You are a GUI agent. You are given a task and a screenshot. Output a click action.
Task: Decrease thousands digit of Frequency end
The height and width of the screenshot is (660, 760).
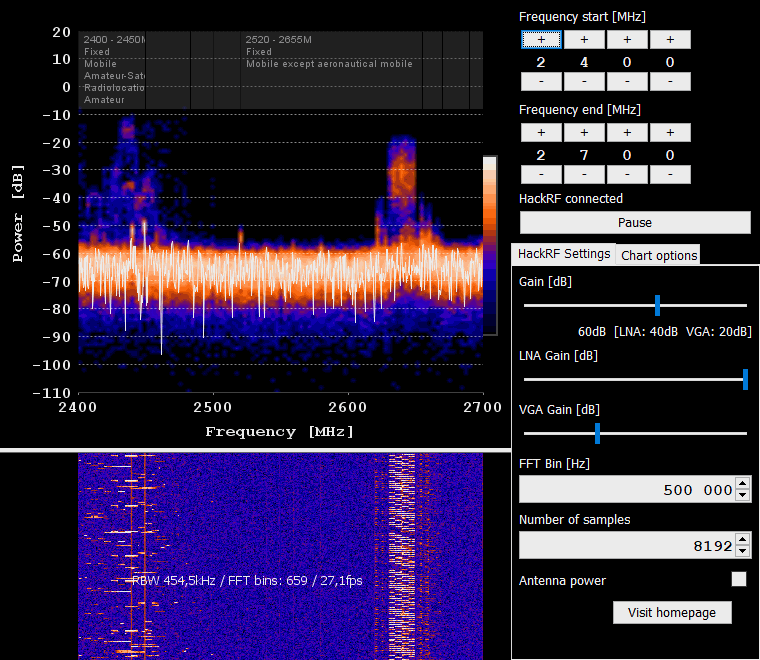(x=541, y=174)
